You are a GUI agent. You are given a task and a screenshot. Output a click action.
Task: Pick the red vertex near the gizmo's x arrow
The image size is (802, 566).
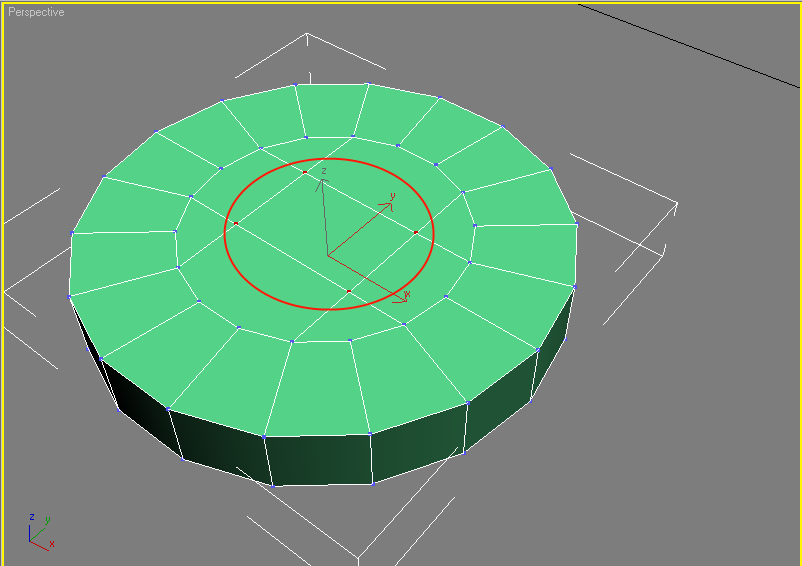[349, 291]
